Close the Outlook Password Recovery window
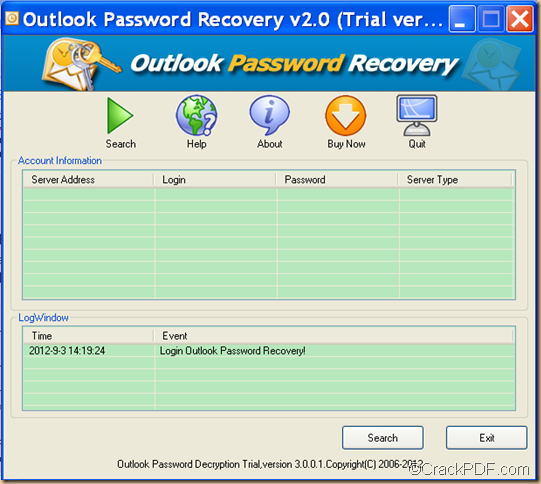541x484 pixels. tap(520, 19)
